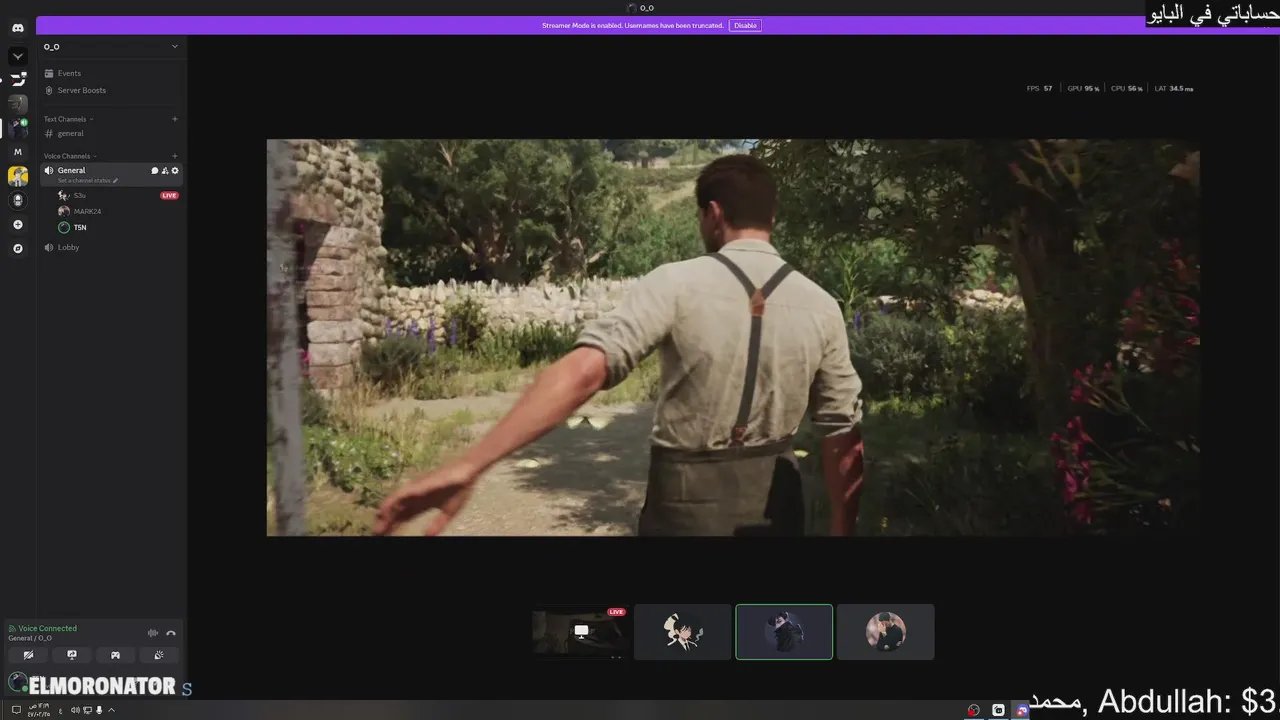1280x720 pixels.
Task: Open the yellow avatar server icon
Action: 18,176
